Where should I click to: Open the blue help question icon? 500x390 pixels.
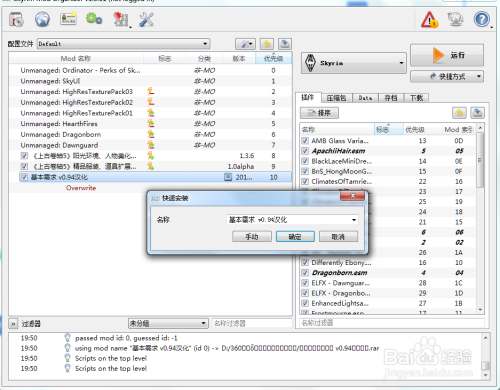click(x=482, y=19)
